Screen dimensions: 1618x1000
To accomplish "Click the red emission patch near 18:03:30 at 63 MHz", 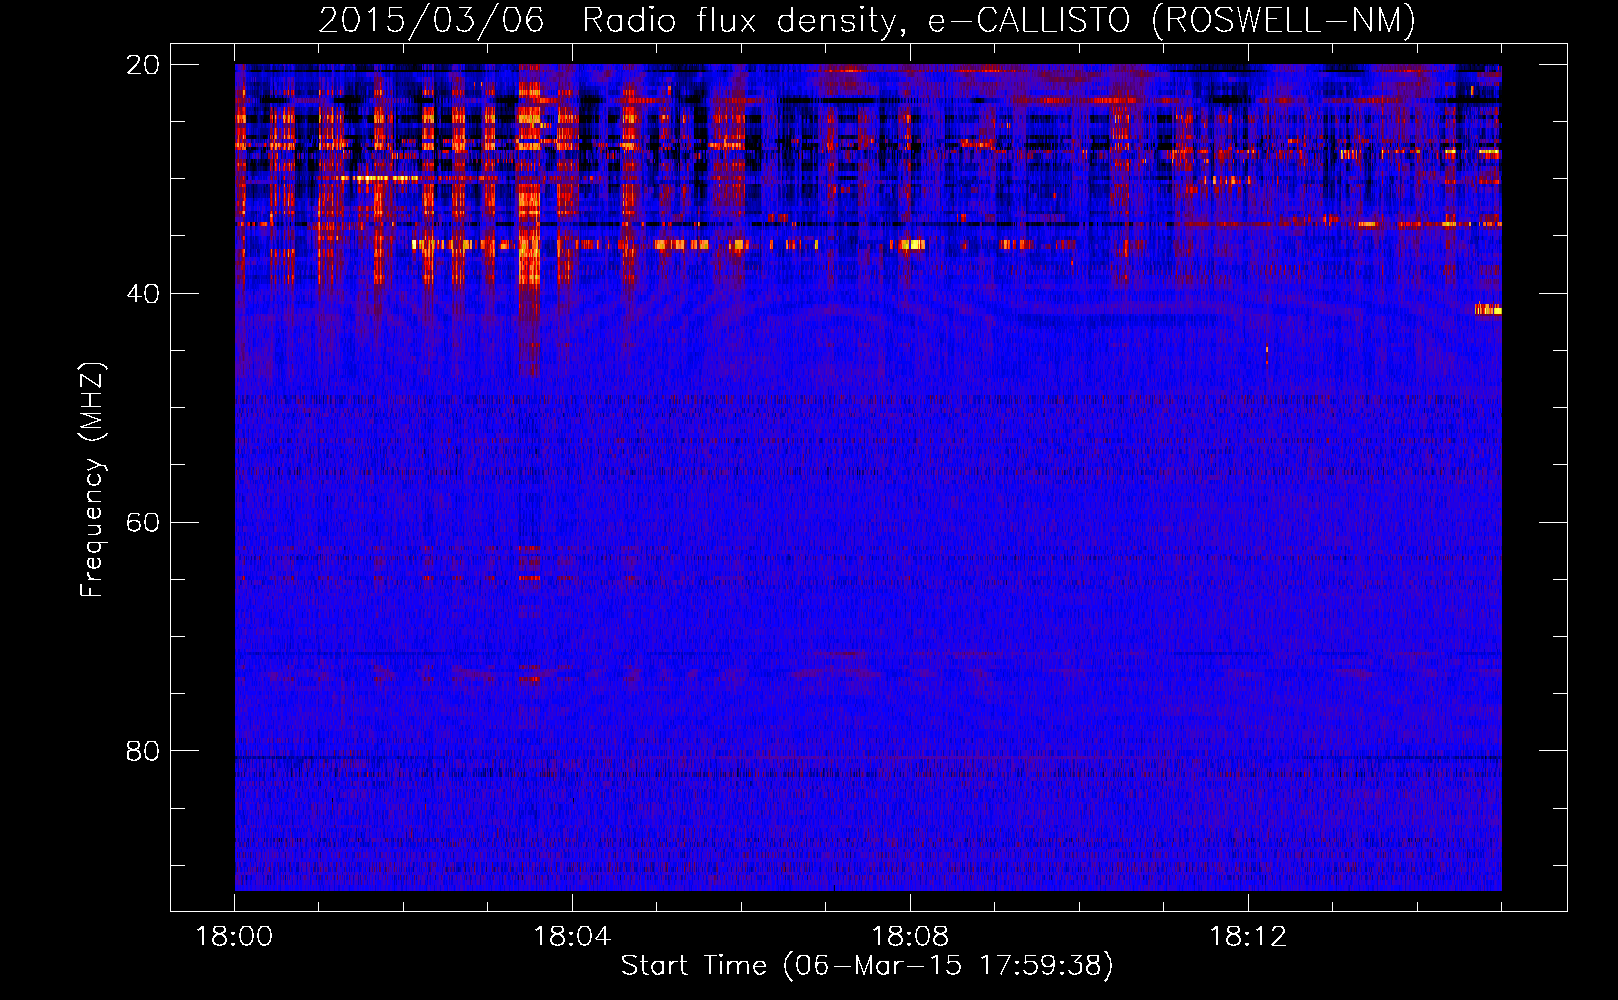I will [x=529, y=563].
